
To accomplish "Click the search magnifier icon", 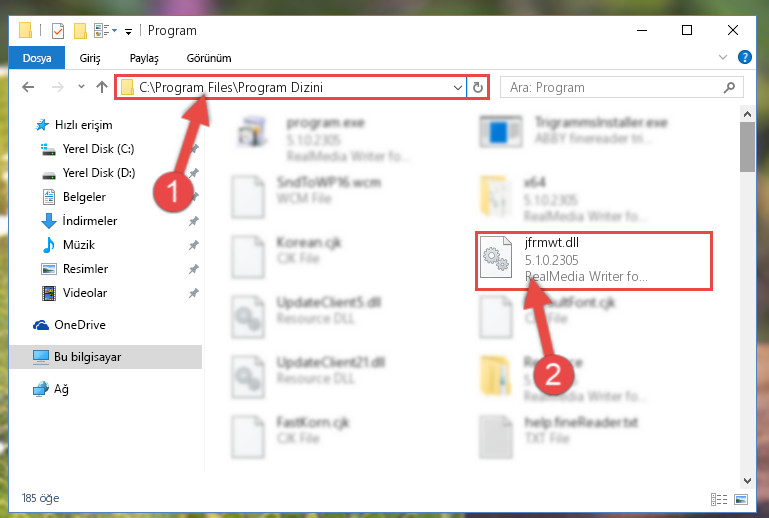I will 729,87.
